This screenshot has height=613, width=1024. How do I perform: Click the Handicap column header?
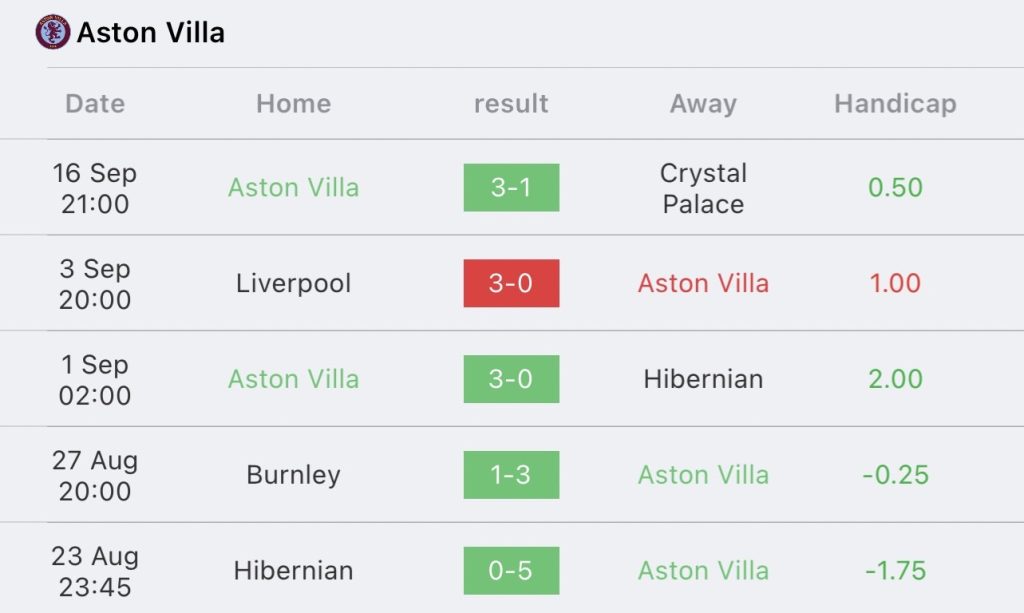pos(895,104)
